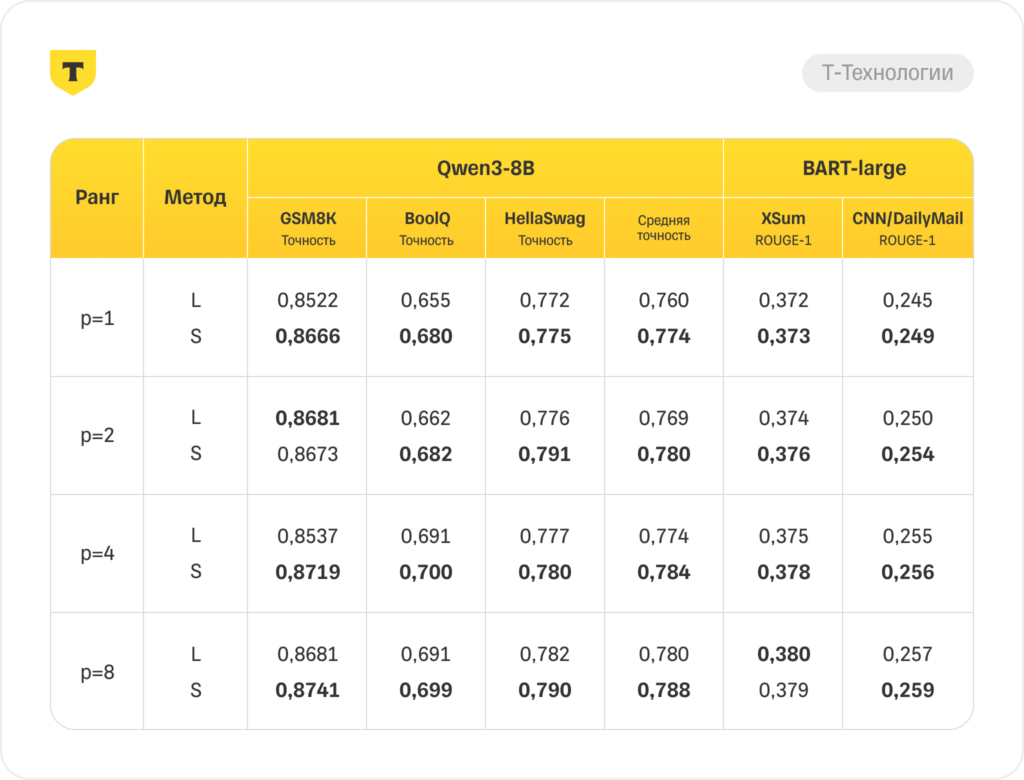Select the GSM8K column header
The height and width of the screenshot is (780, 1024).
[x=308, y=228]
